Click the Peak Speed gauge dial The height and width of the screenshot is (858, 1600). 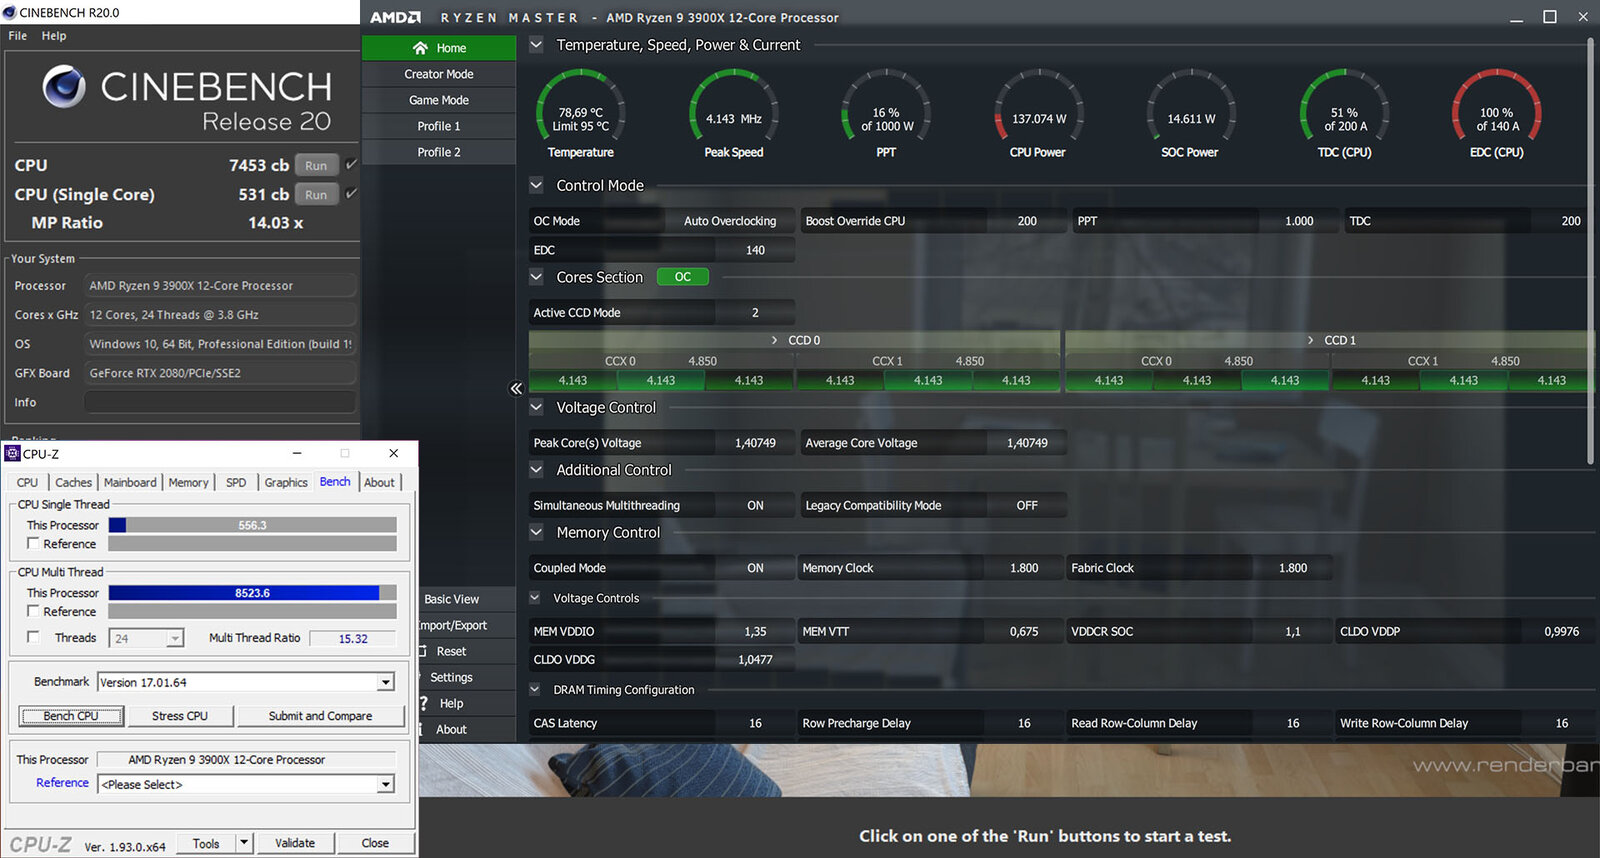pos(734,106)
